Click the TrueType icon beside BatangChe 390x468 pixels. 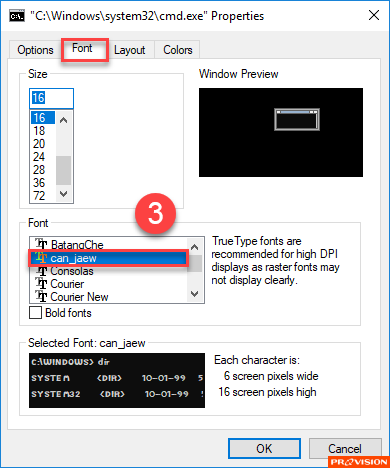[x=41, y=244]
